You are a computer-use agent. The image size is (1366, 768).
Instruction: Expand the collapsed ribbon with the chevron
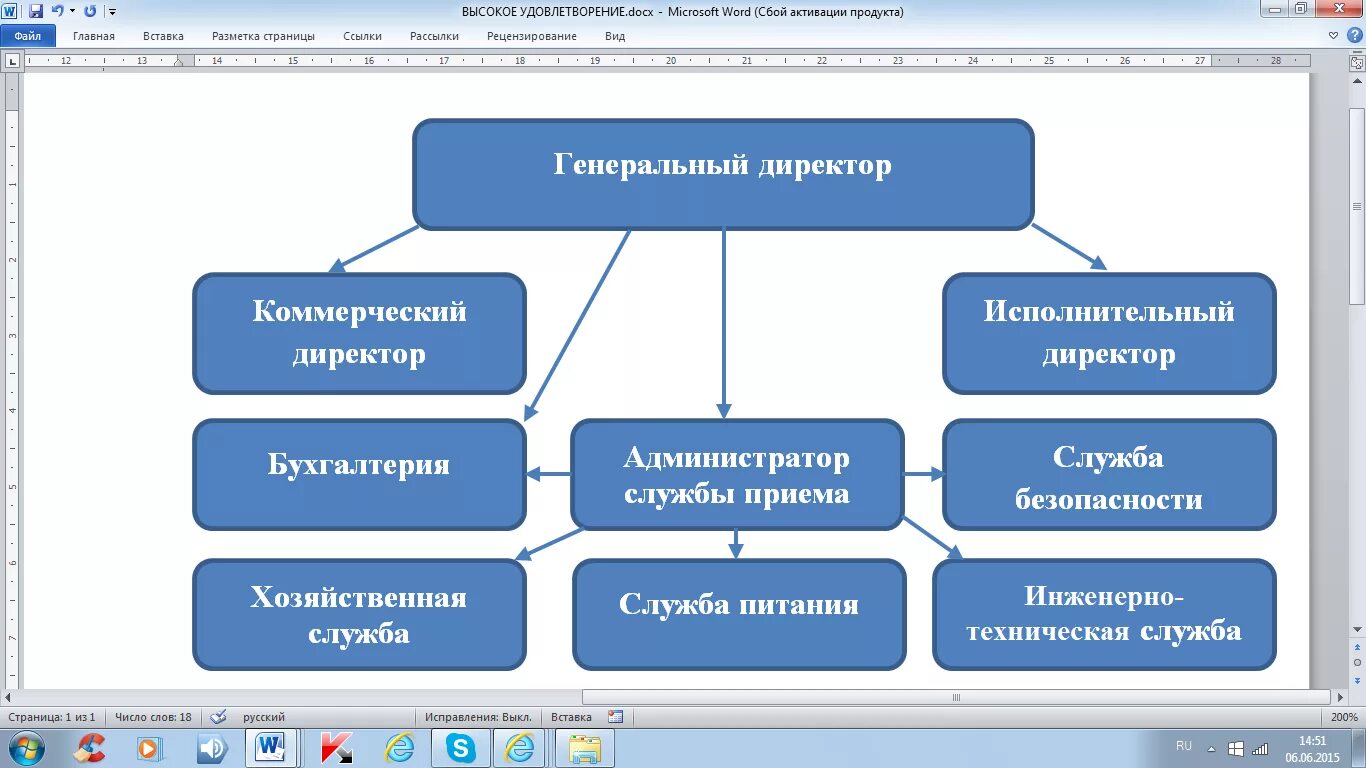point(1334,35)
